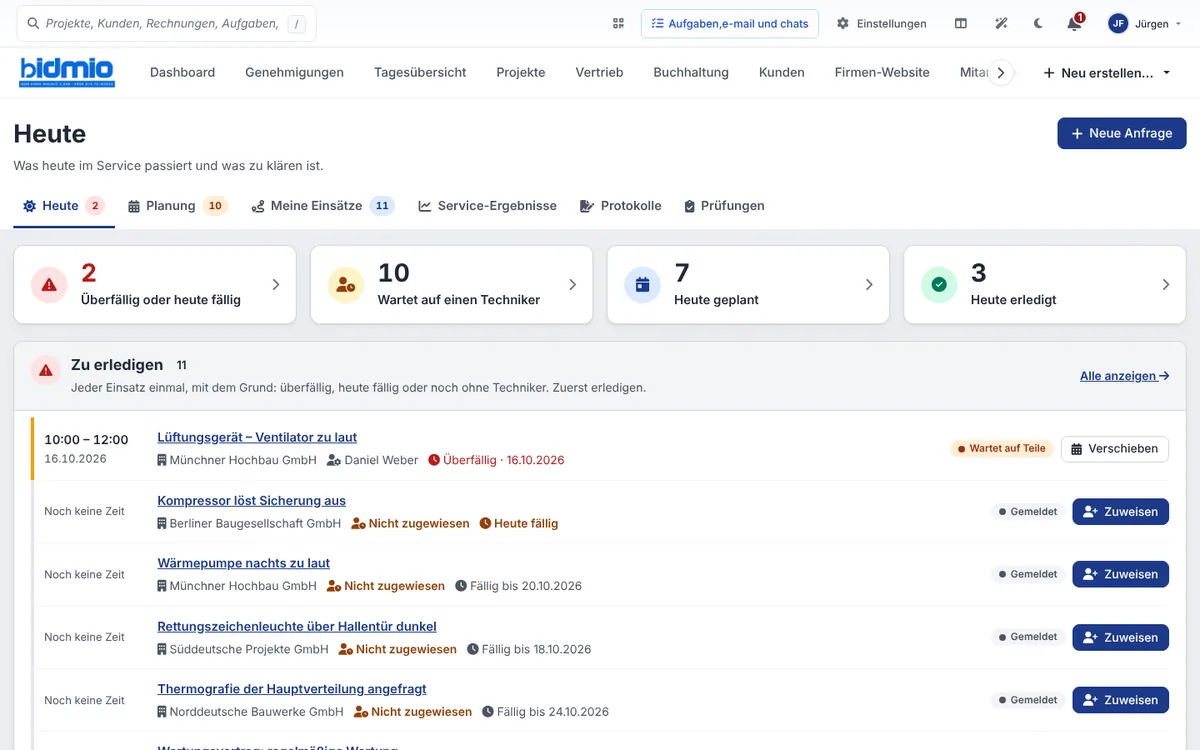The height and width of the screenshot is (750, 1200).
Task: Open the Protokolle tab
Action: [x=620, y=206]
